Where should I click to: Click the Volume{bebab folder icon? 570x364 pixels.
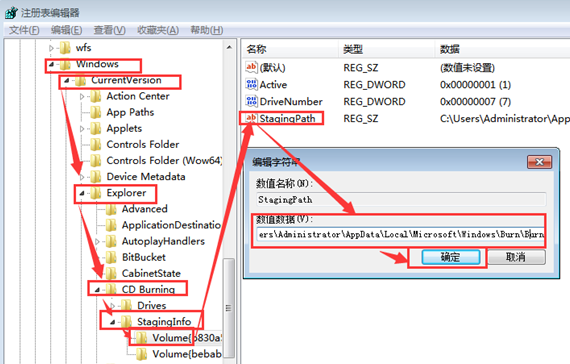click(141, 354)
